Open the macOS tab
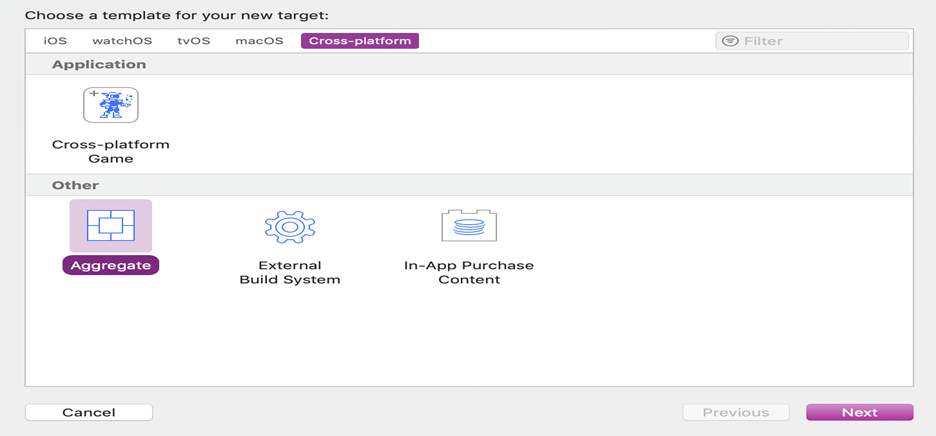This screenshot has width=936, height=436. pos(259,41)
